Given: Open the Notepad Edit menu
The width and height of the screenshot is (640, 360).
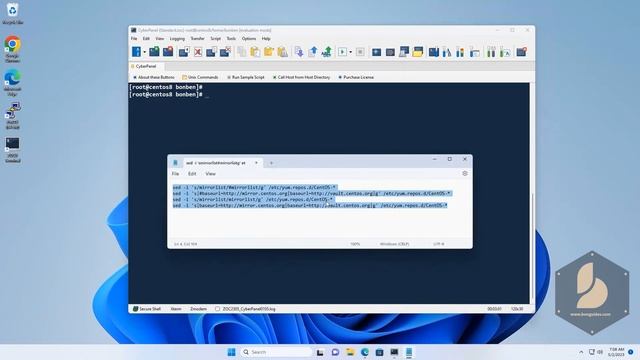Looking at the screenshot, I should (x=192, y=174).
